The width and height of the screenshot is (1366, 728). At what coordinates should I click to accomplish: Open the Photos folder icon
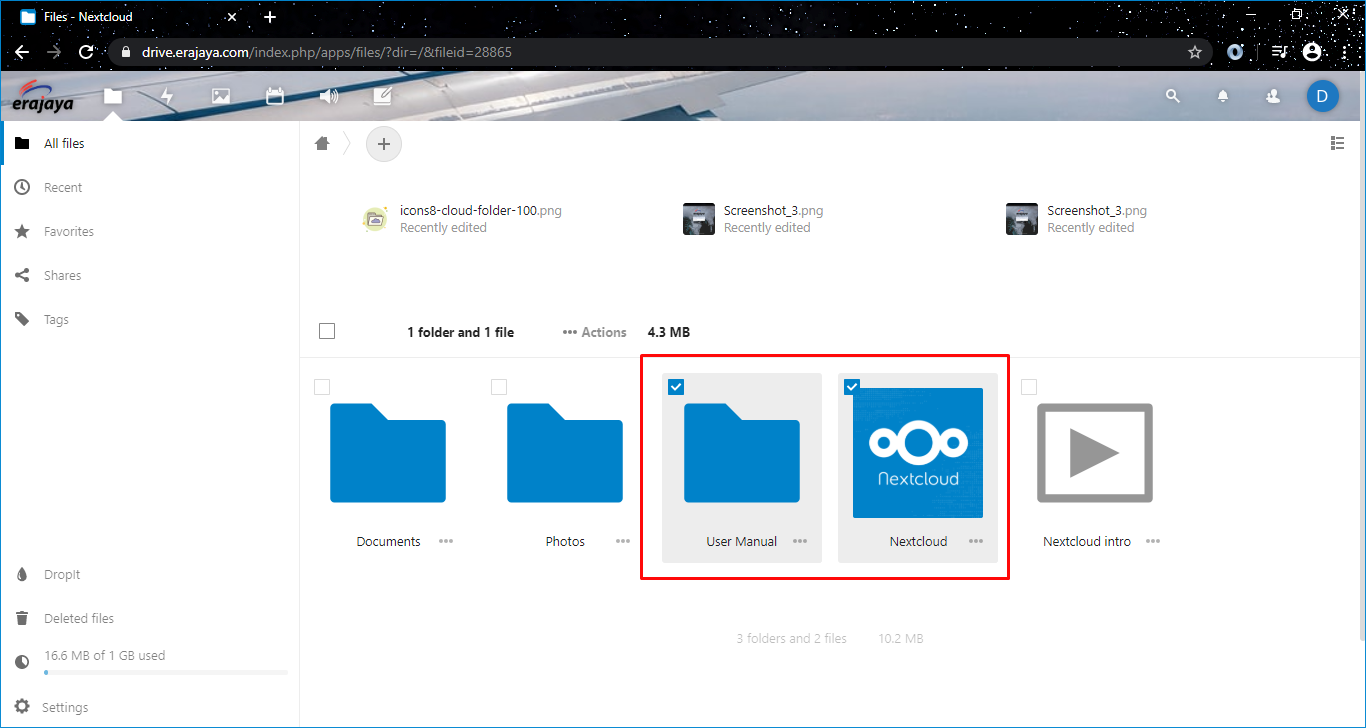pos(565,453)
